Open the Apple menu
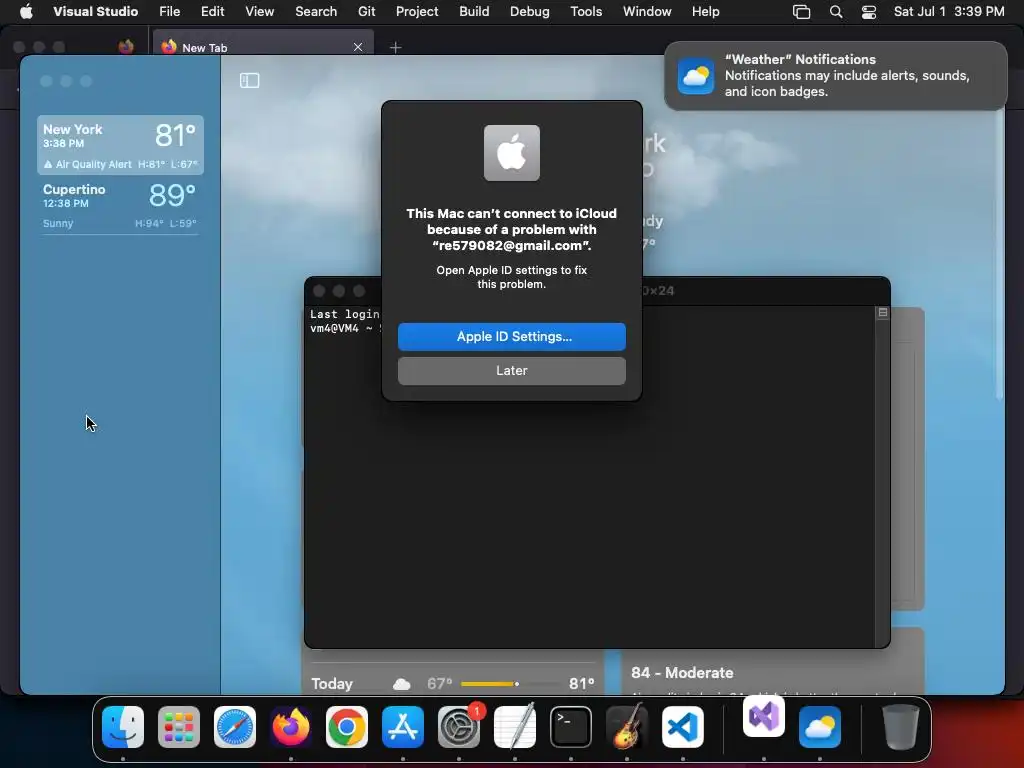Viewport: 1024px width, 768px height. [26, 11]
